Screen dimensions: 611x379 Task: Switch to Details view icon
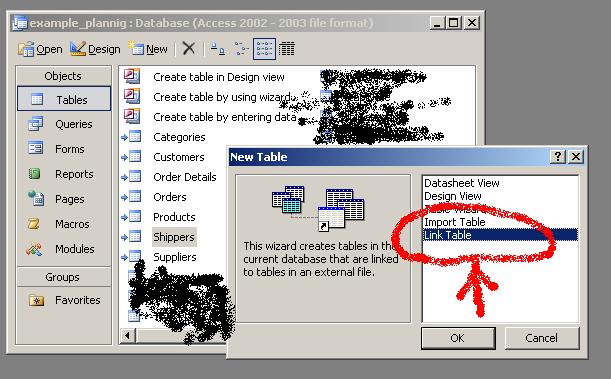287,49
